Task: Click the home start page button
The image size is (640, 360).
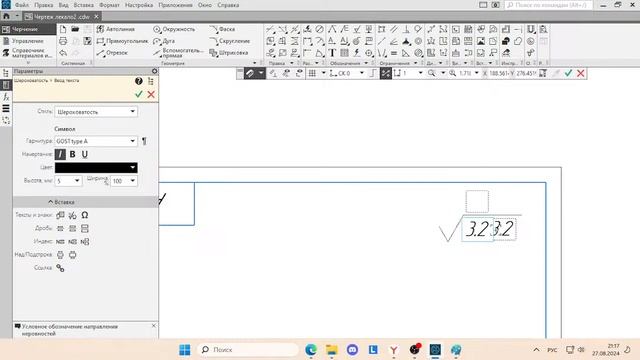Action: click(x=6, y=17)
